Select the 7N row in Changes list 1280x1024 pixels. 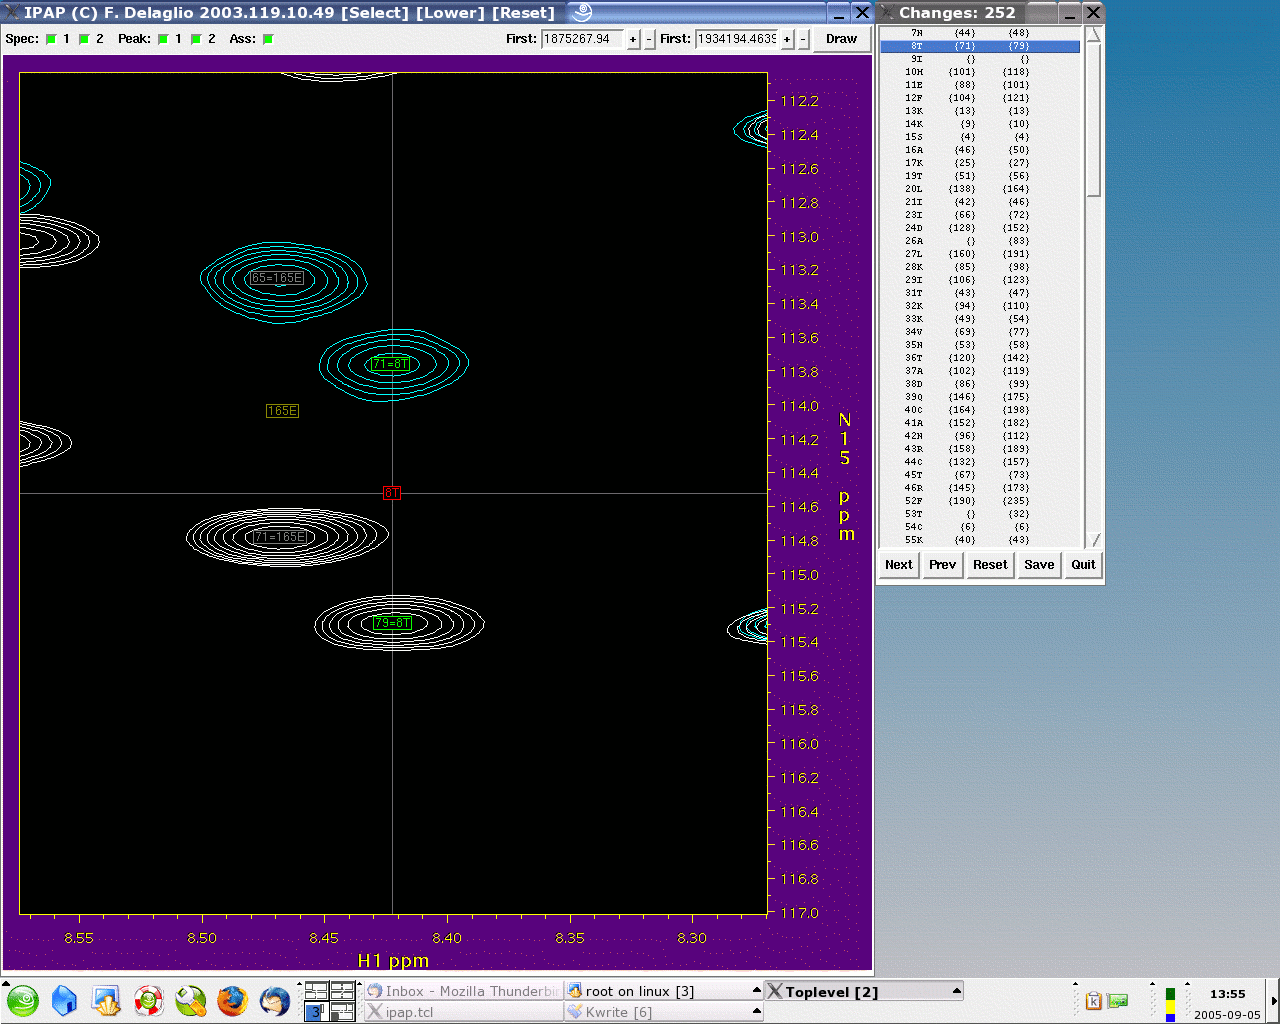(x=980, y=33)
